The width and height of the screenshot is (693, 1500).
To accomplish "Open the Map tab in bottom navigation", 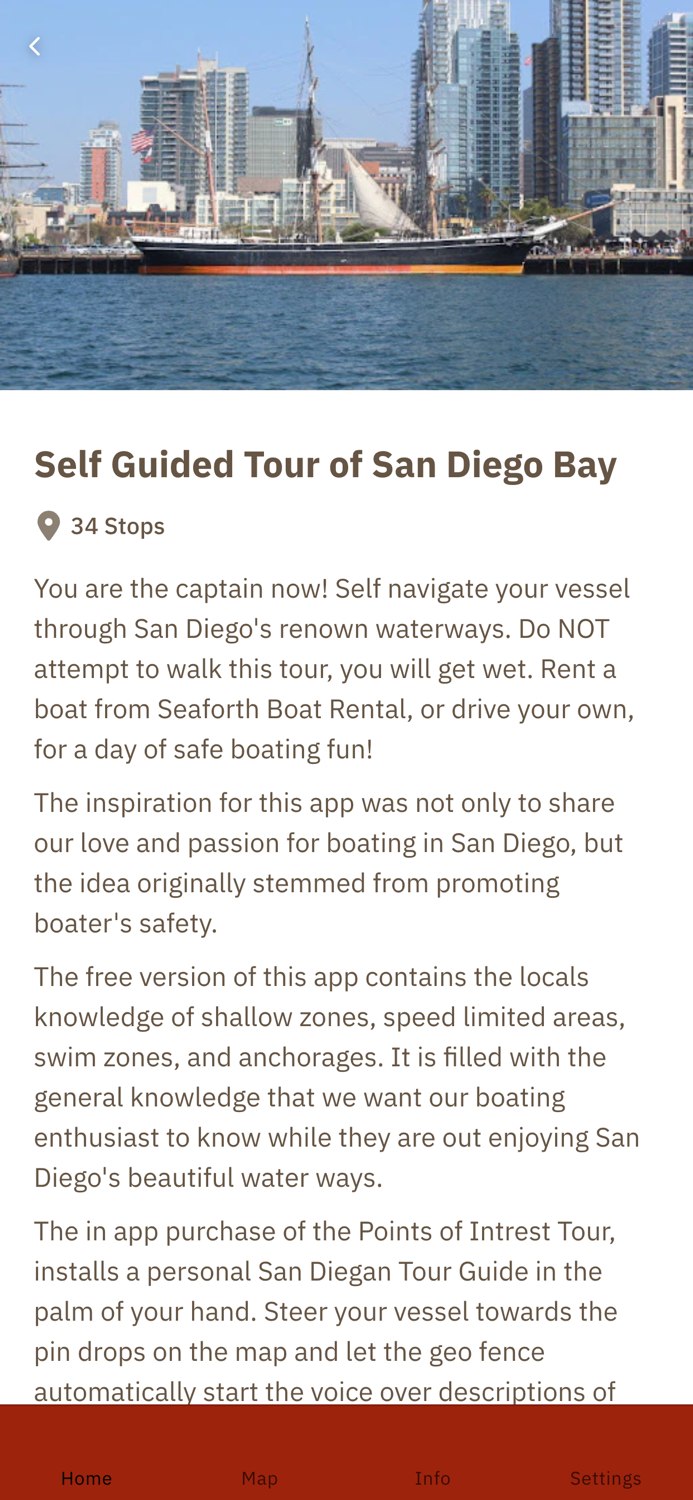I will pyautogui.click(x=260, y=1476).
